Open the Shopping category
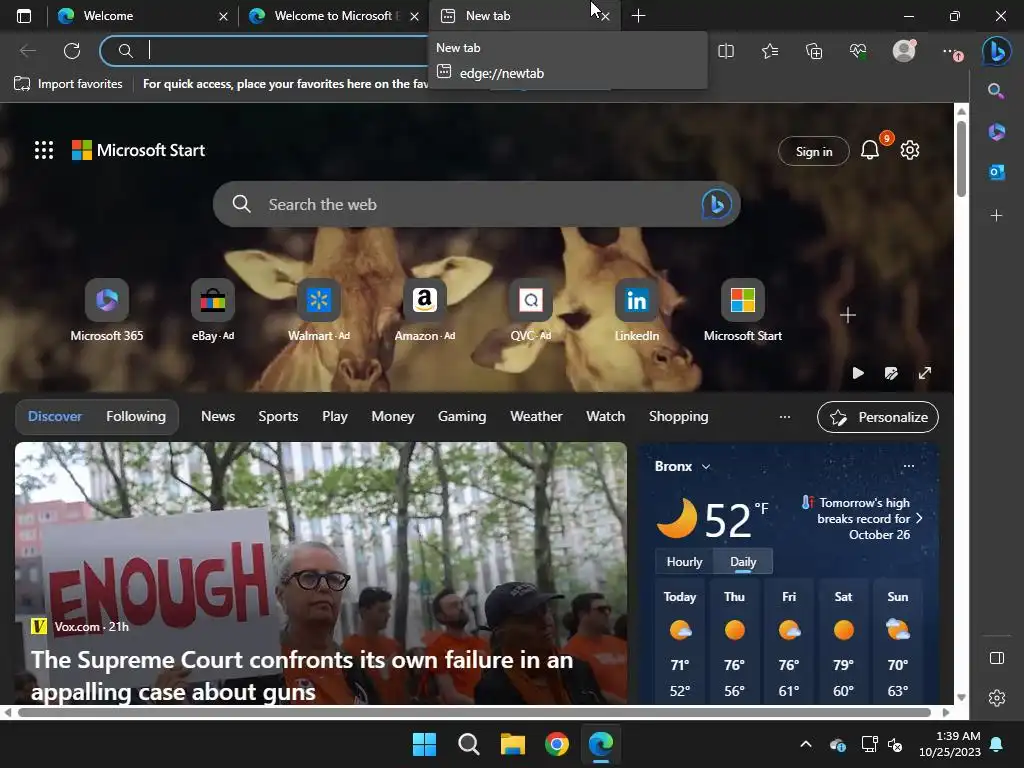Viewport: 1024px width, 768px height. click(x=679, y=417)
